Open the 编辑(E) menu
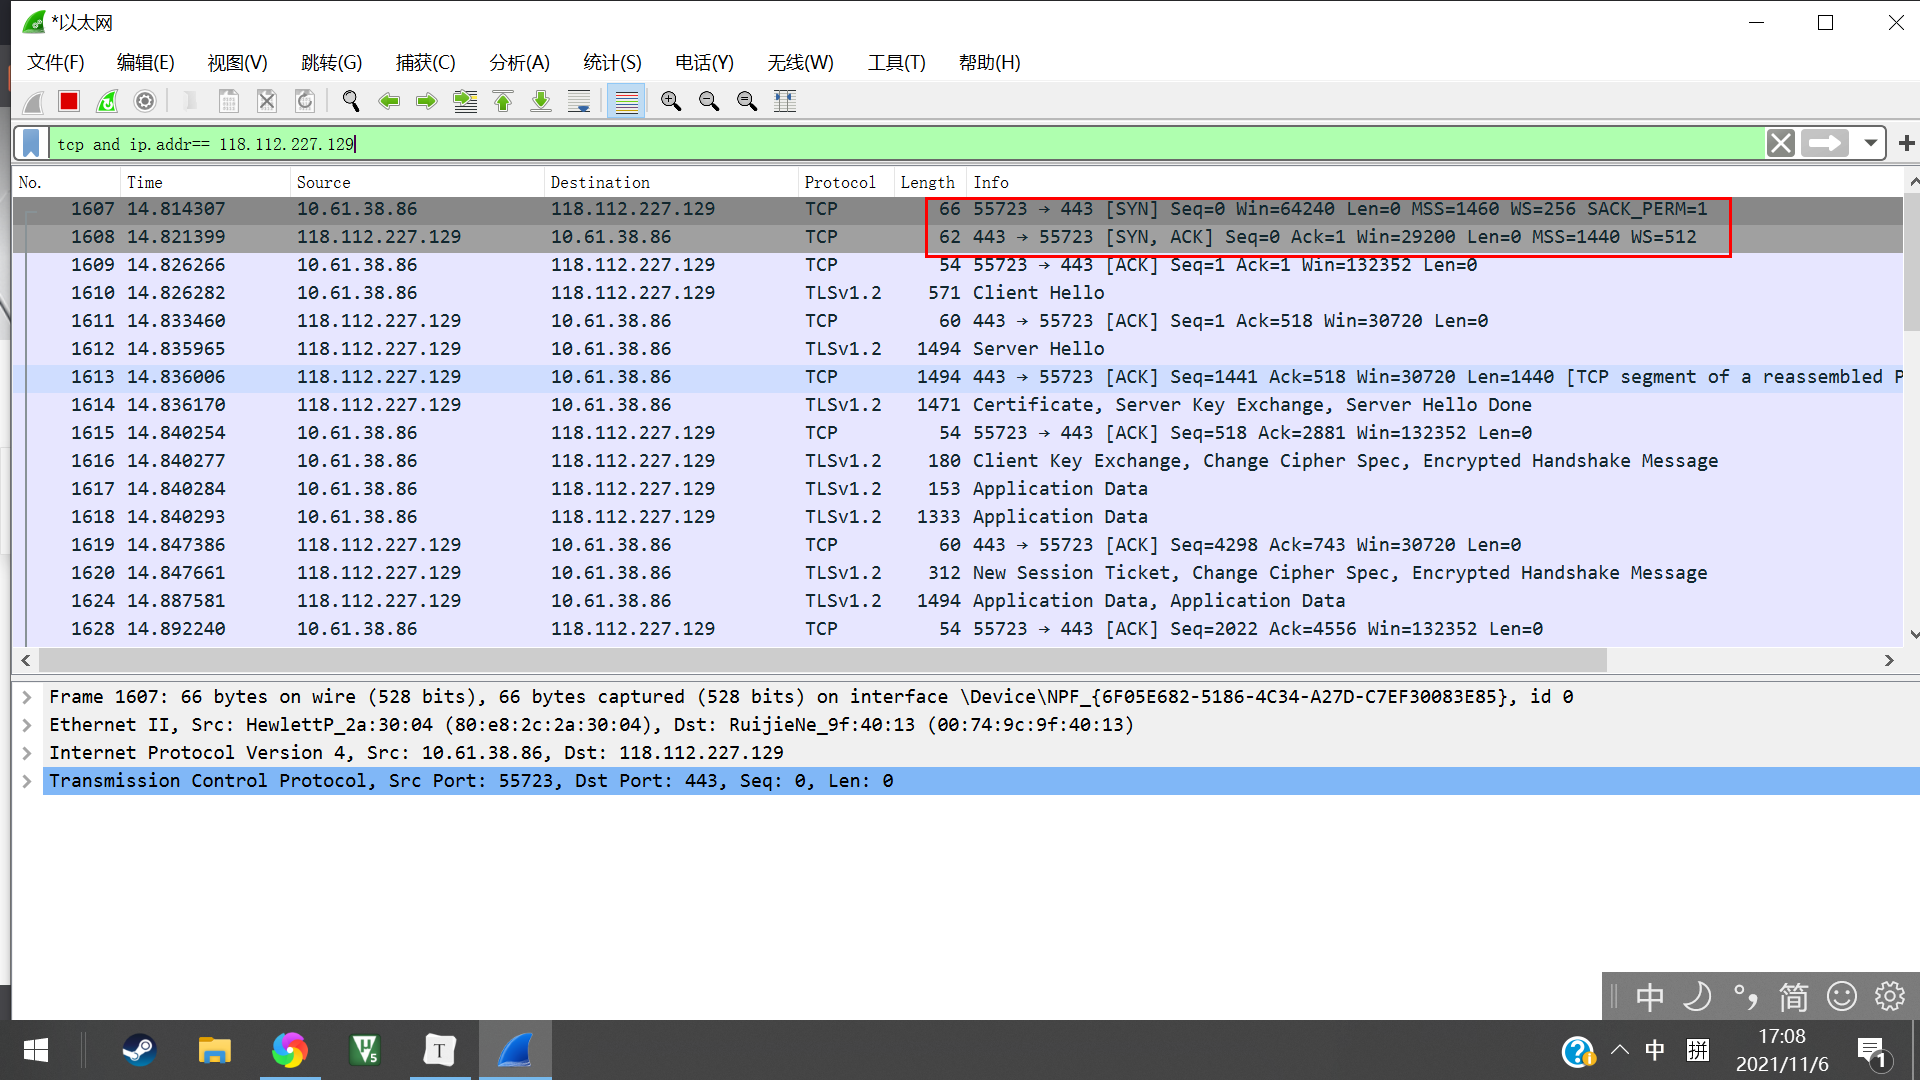The image size is (1920, 1080). pyautogui.click(x=146, y=62)
